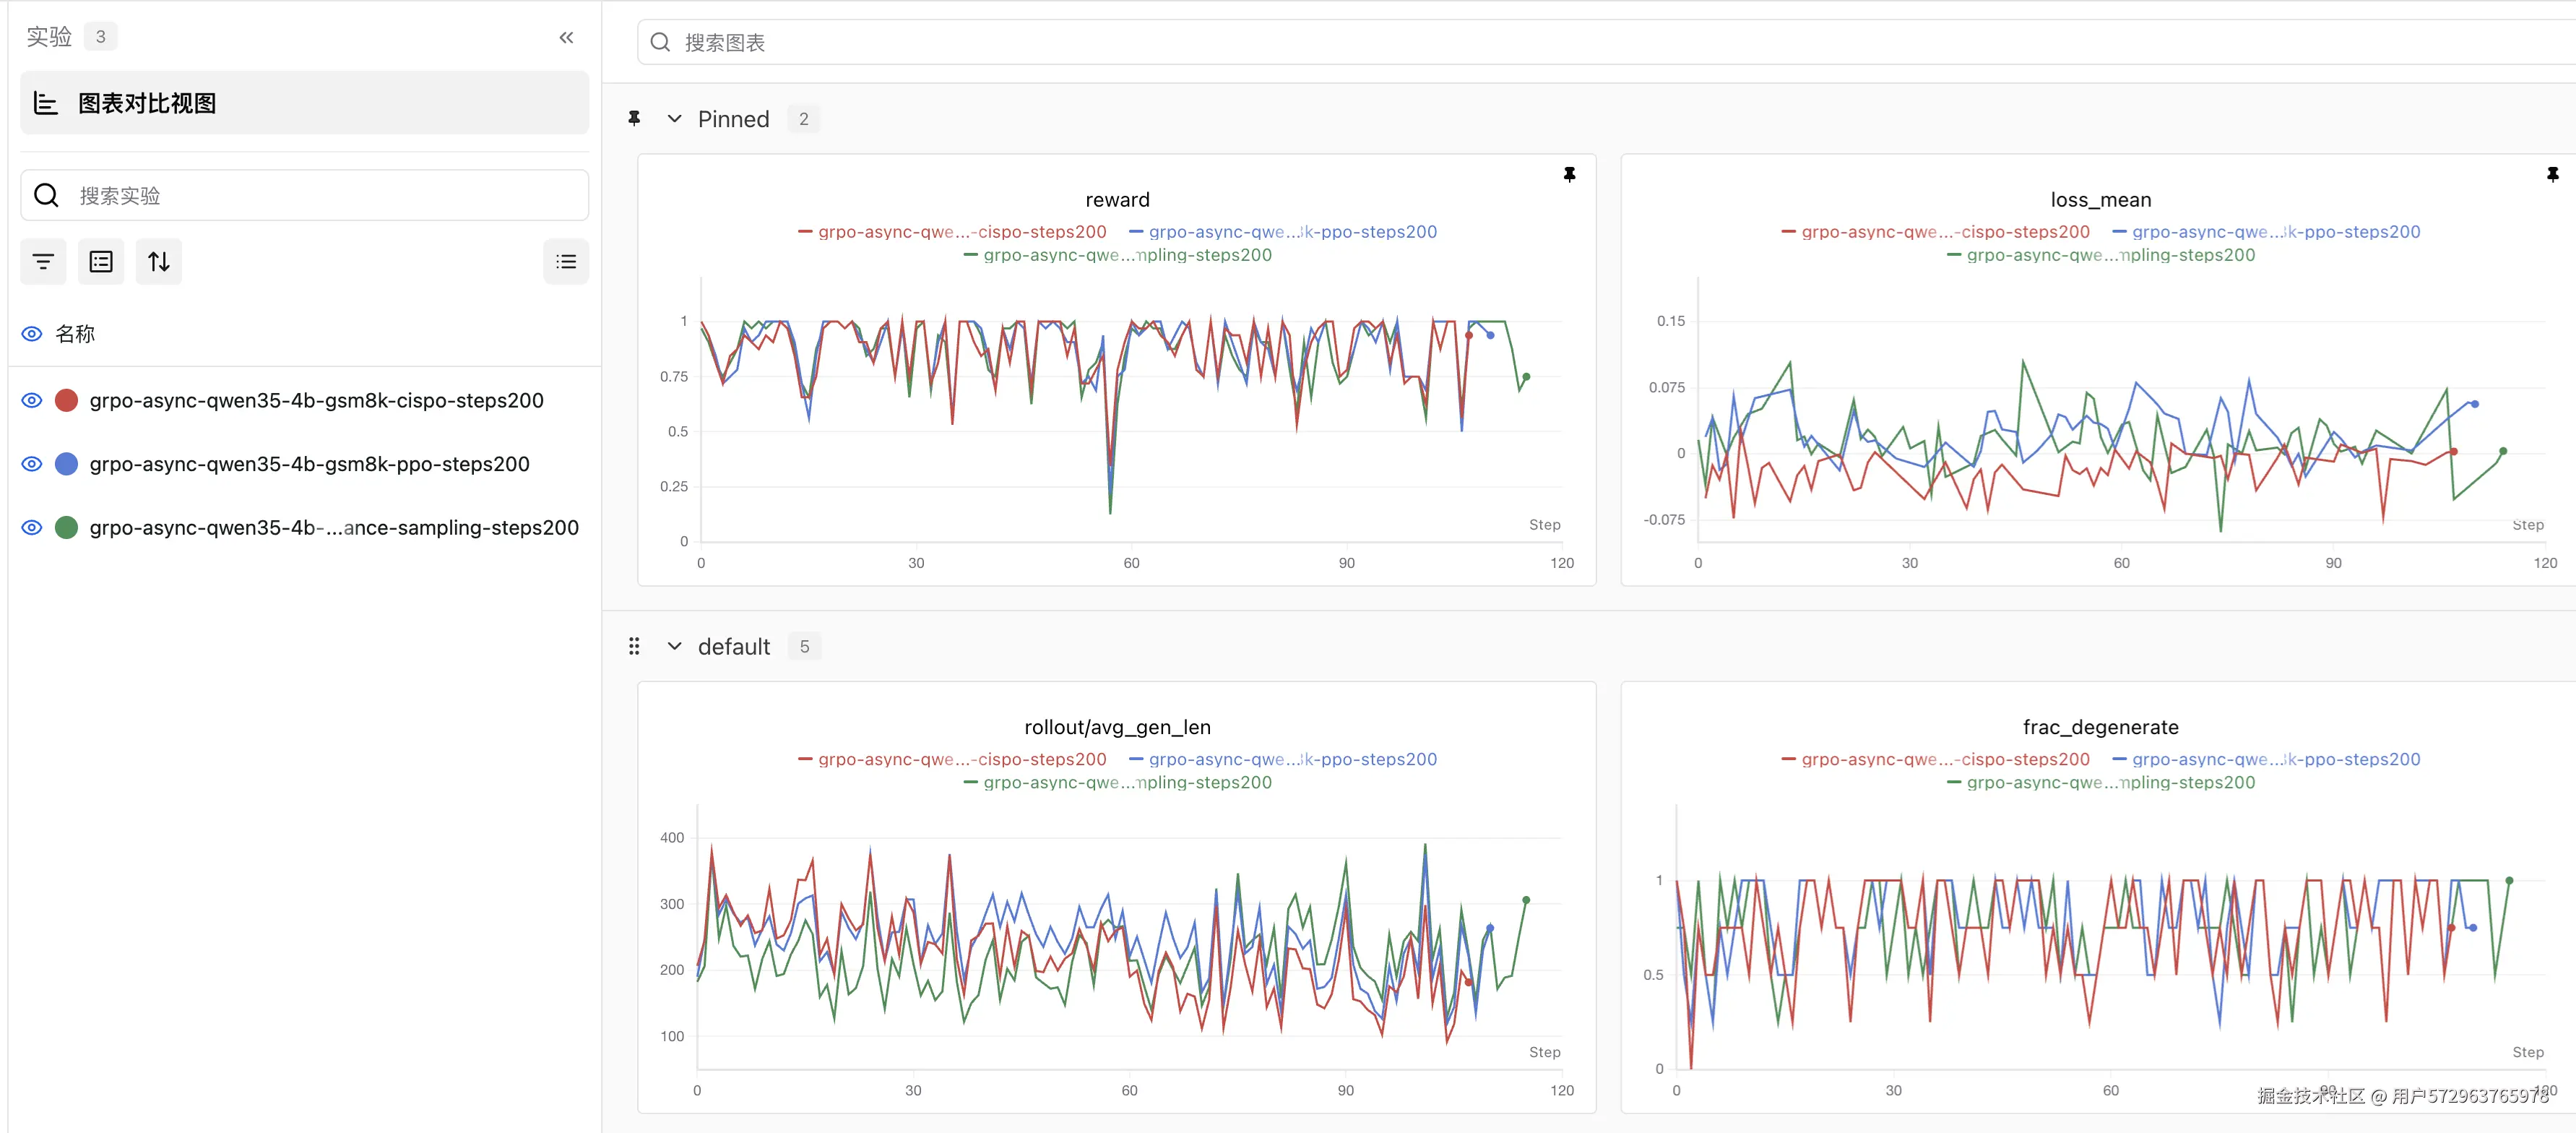Toggle ppo-steps200 legend in frac_degenerate chart
Image resolution: width=2576 pixels, height=1133 pixels.
click(x=2266, y=759)
